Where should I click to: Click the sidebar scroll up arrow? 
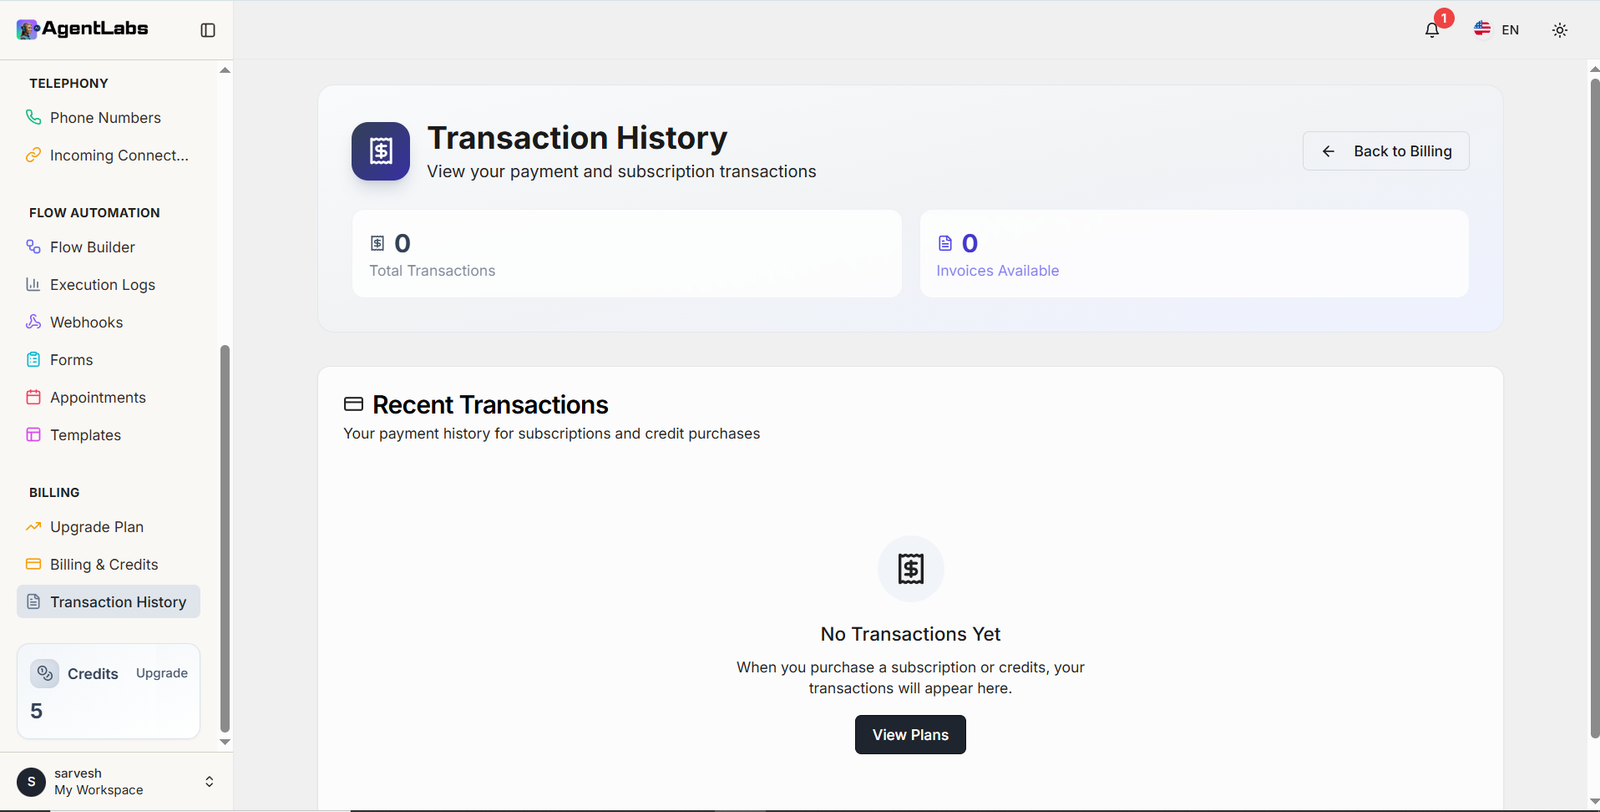pyautogui.click(x=225, y=70)
